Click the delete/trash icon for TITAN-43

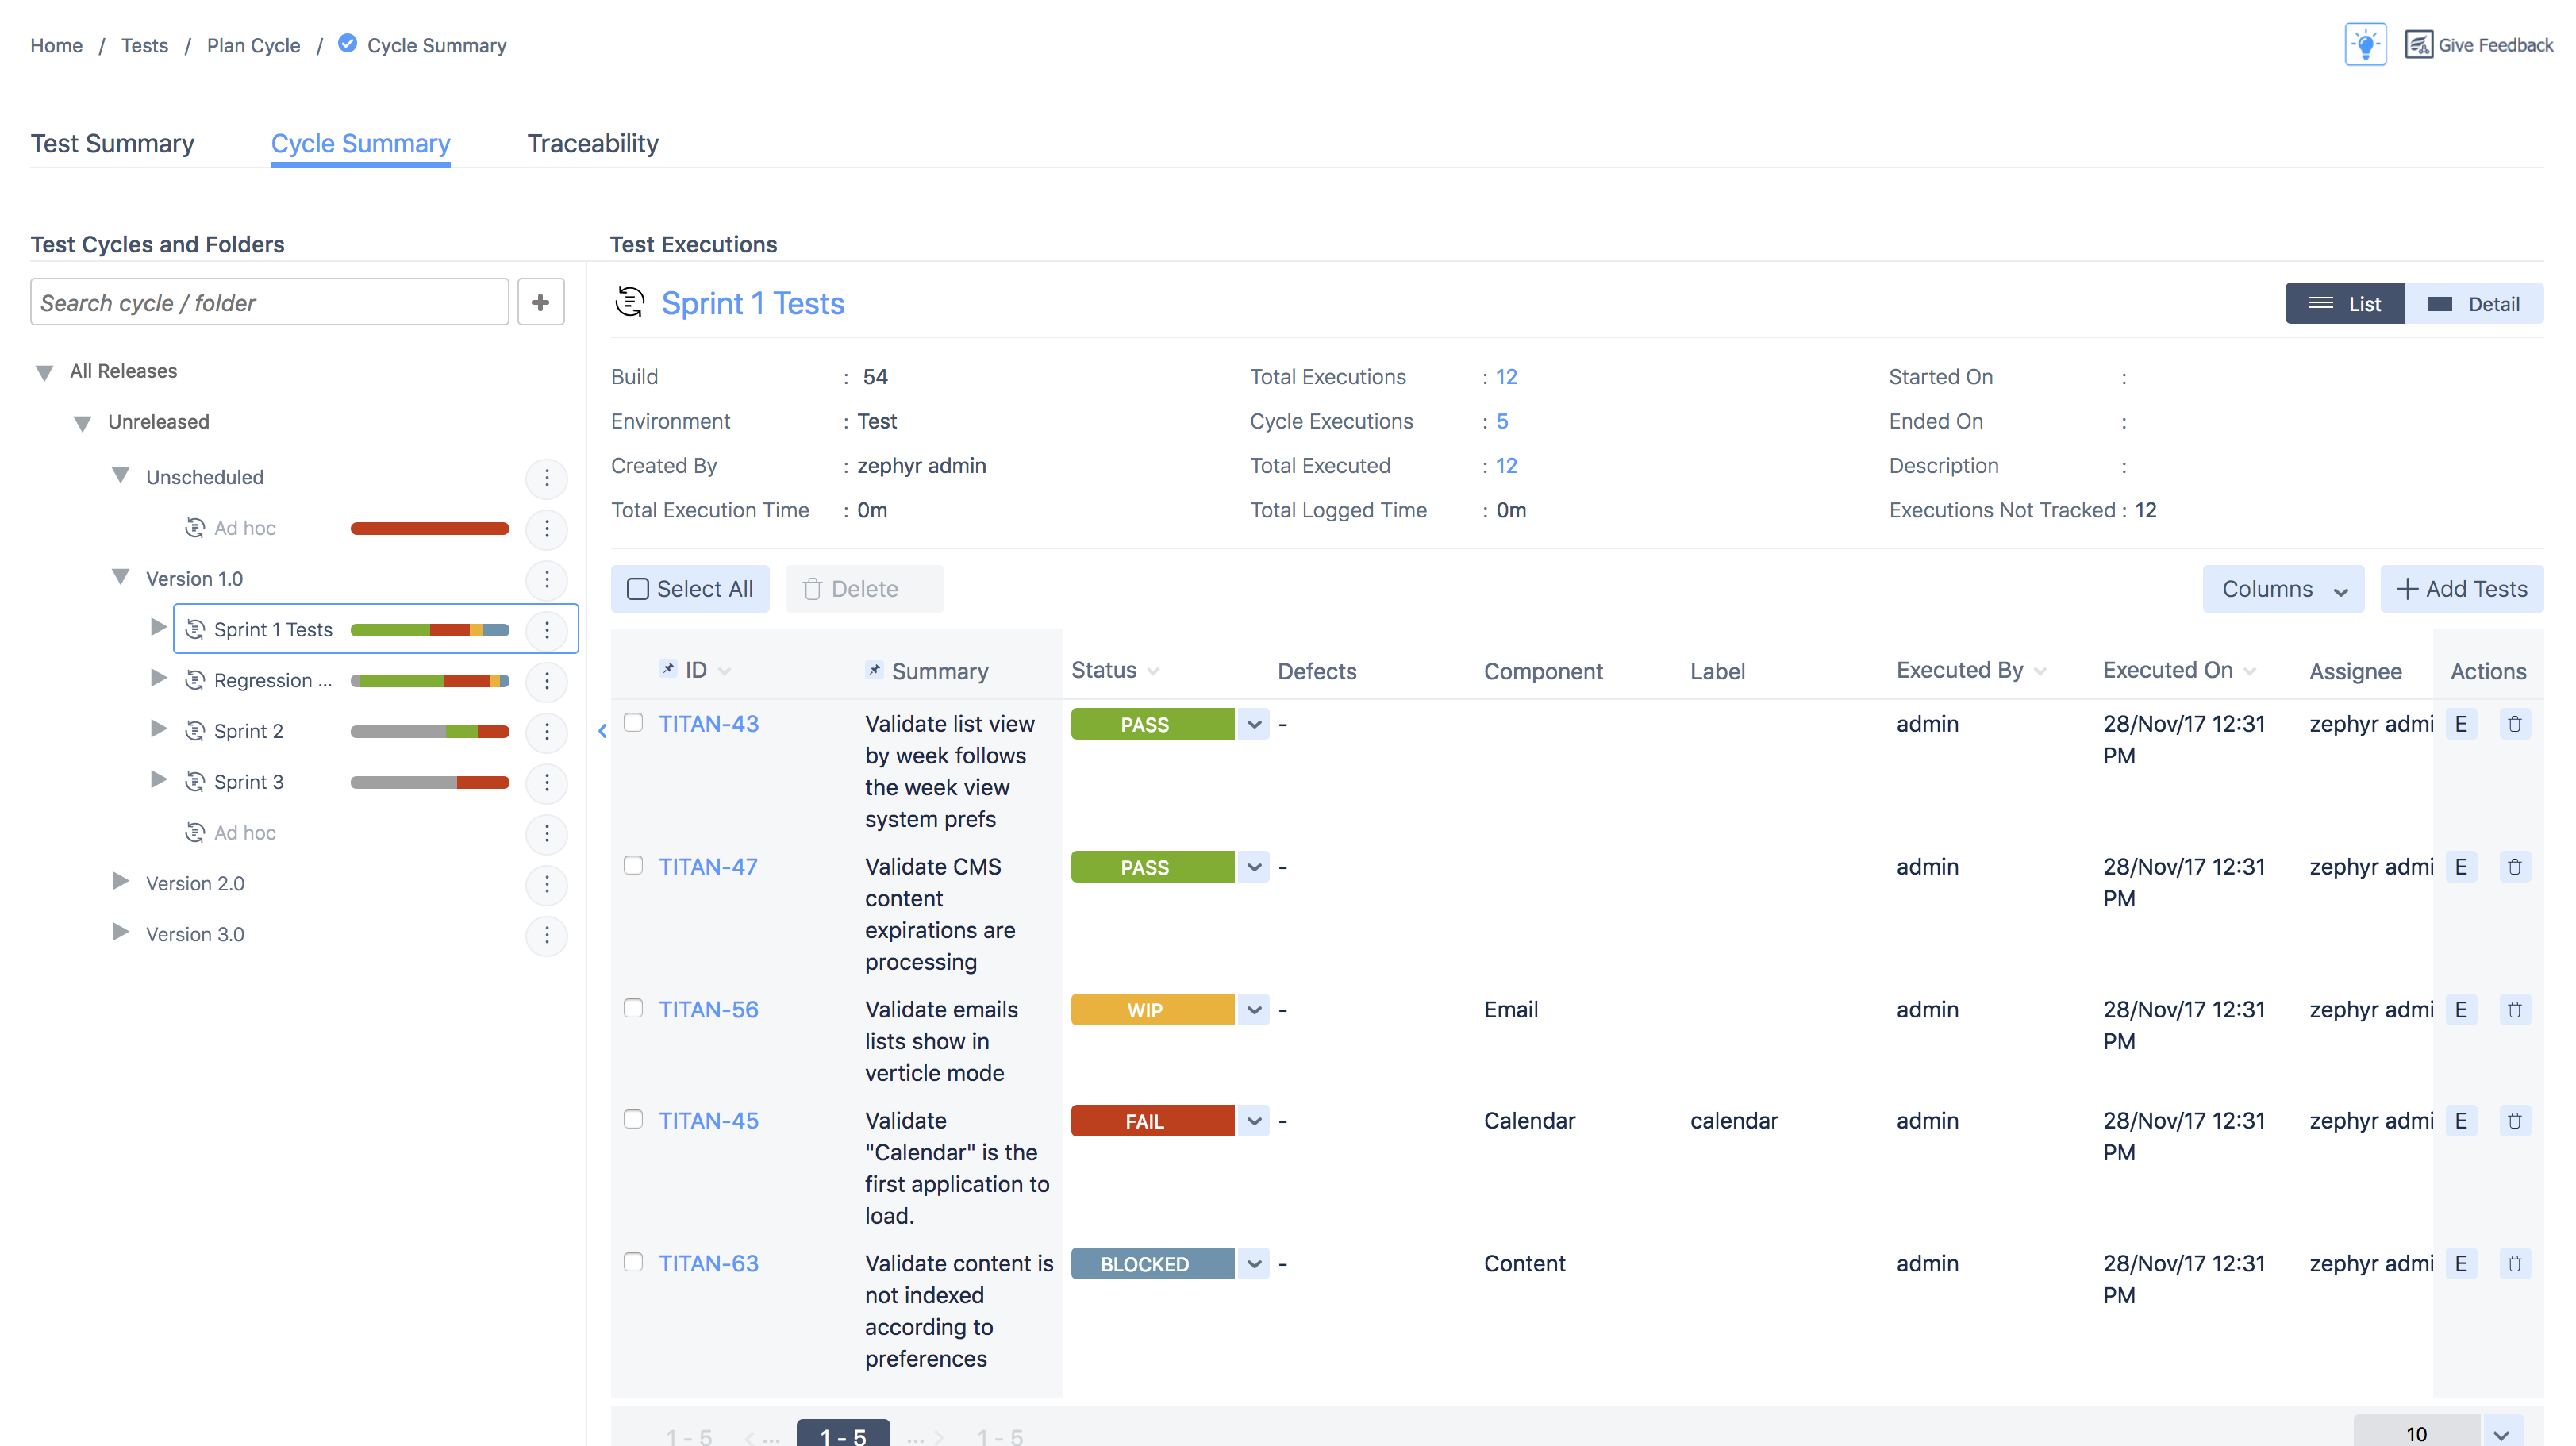click(2516, 722)
